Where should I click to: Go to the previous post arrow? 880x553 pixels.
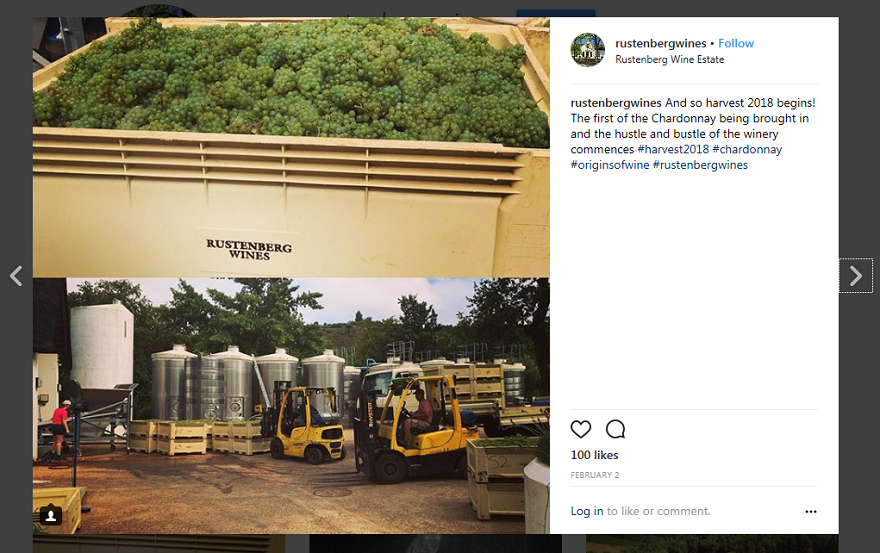(16, 276)
